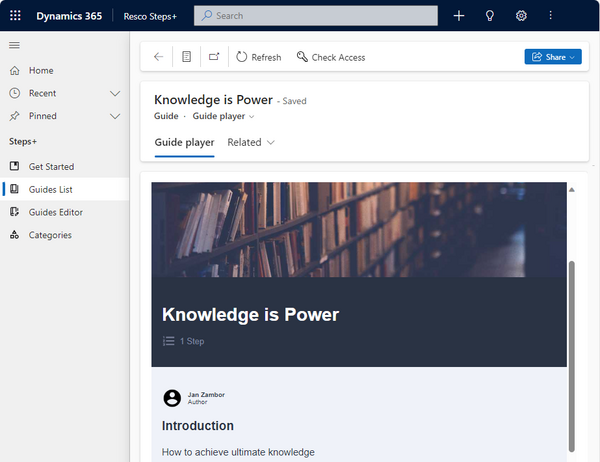Click the Refresh button
This screenshot has width=600, height=462.
click(259, 57)
